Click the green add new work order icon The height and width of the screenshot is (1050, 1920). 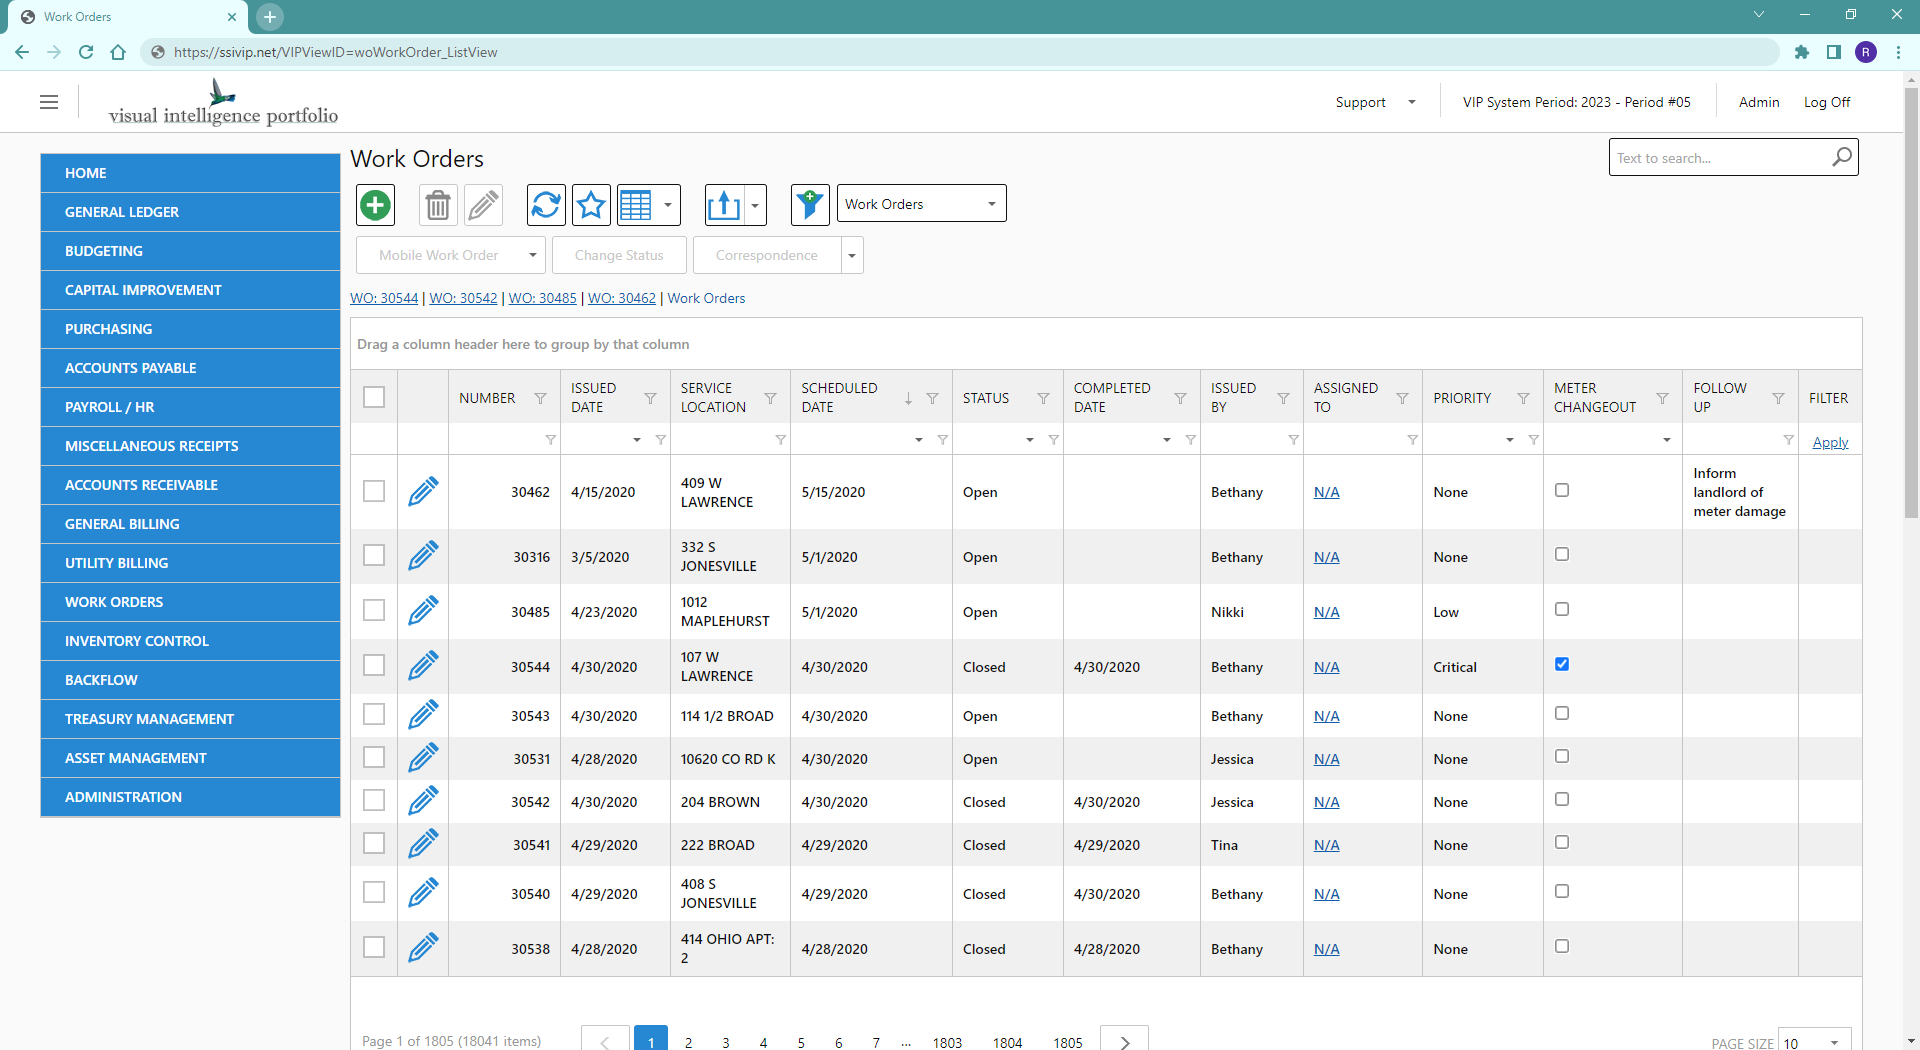coord(375,204)
